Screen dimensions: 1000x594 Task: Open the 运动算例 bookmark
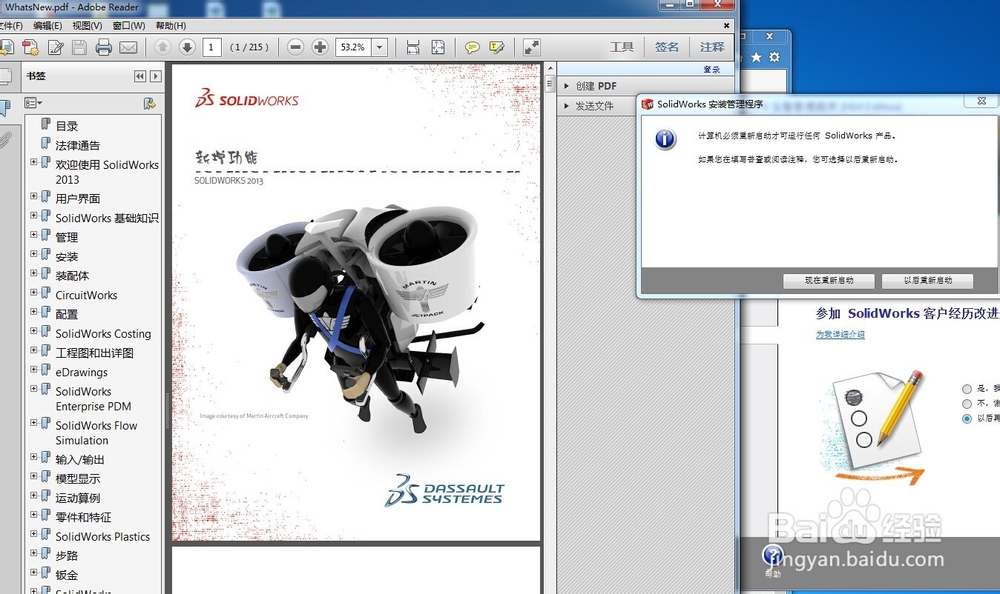pos(78,497)
